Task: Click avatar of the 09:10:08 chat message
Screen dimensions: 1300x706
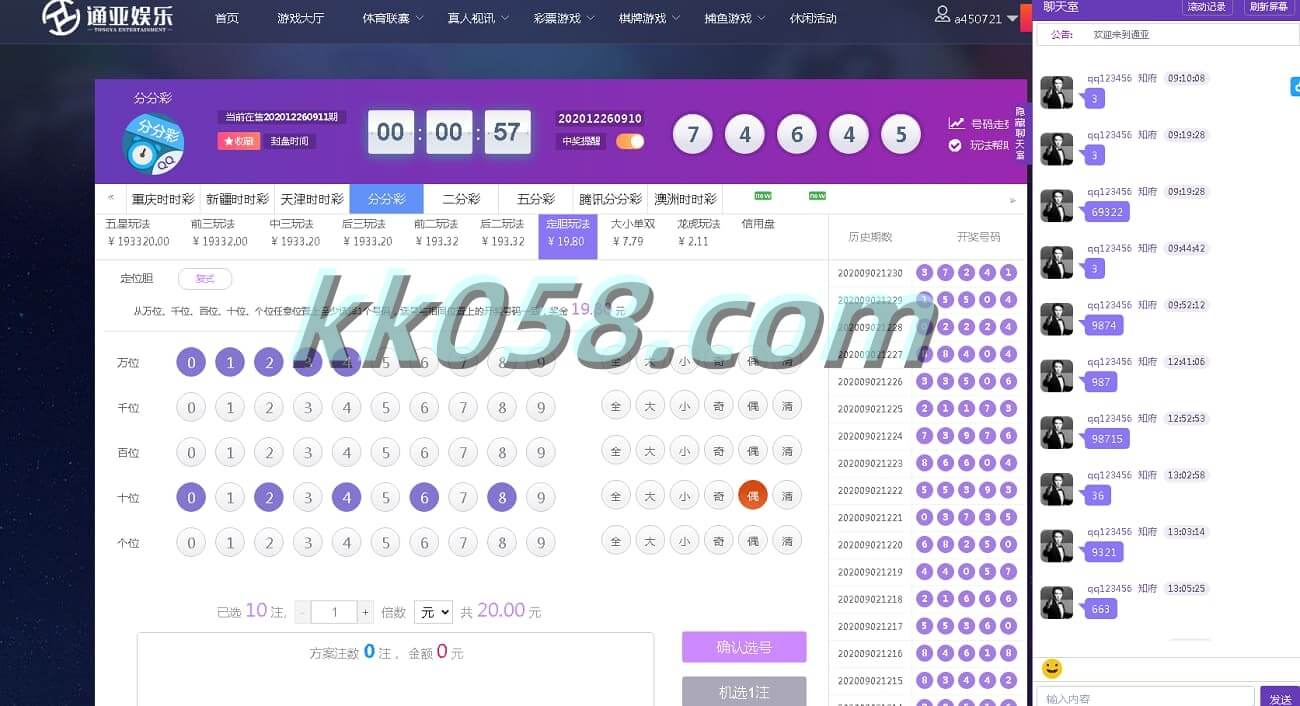Action: tap(1056, 93)
